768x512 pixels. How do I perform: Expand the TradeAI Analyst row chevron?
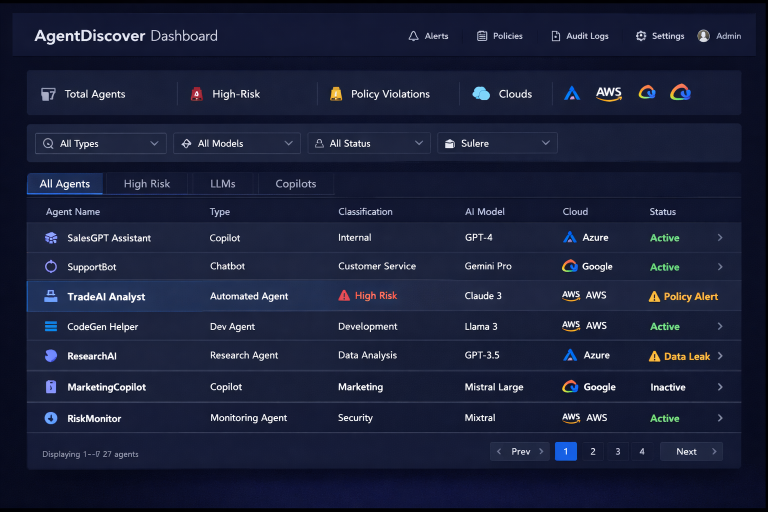720,297
